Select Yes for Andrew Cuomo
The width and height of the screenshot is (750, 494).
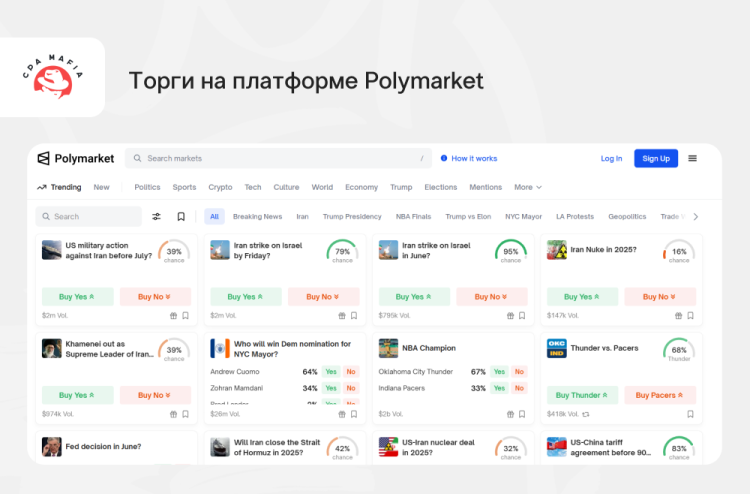point(330,372)
